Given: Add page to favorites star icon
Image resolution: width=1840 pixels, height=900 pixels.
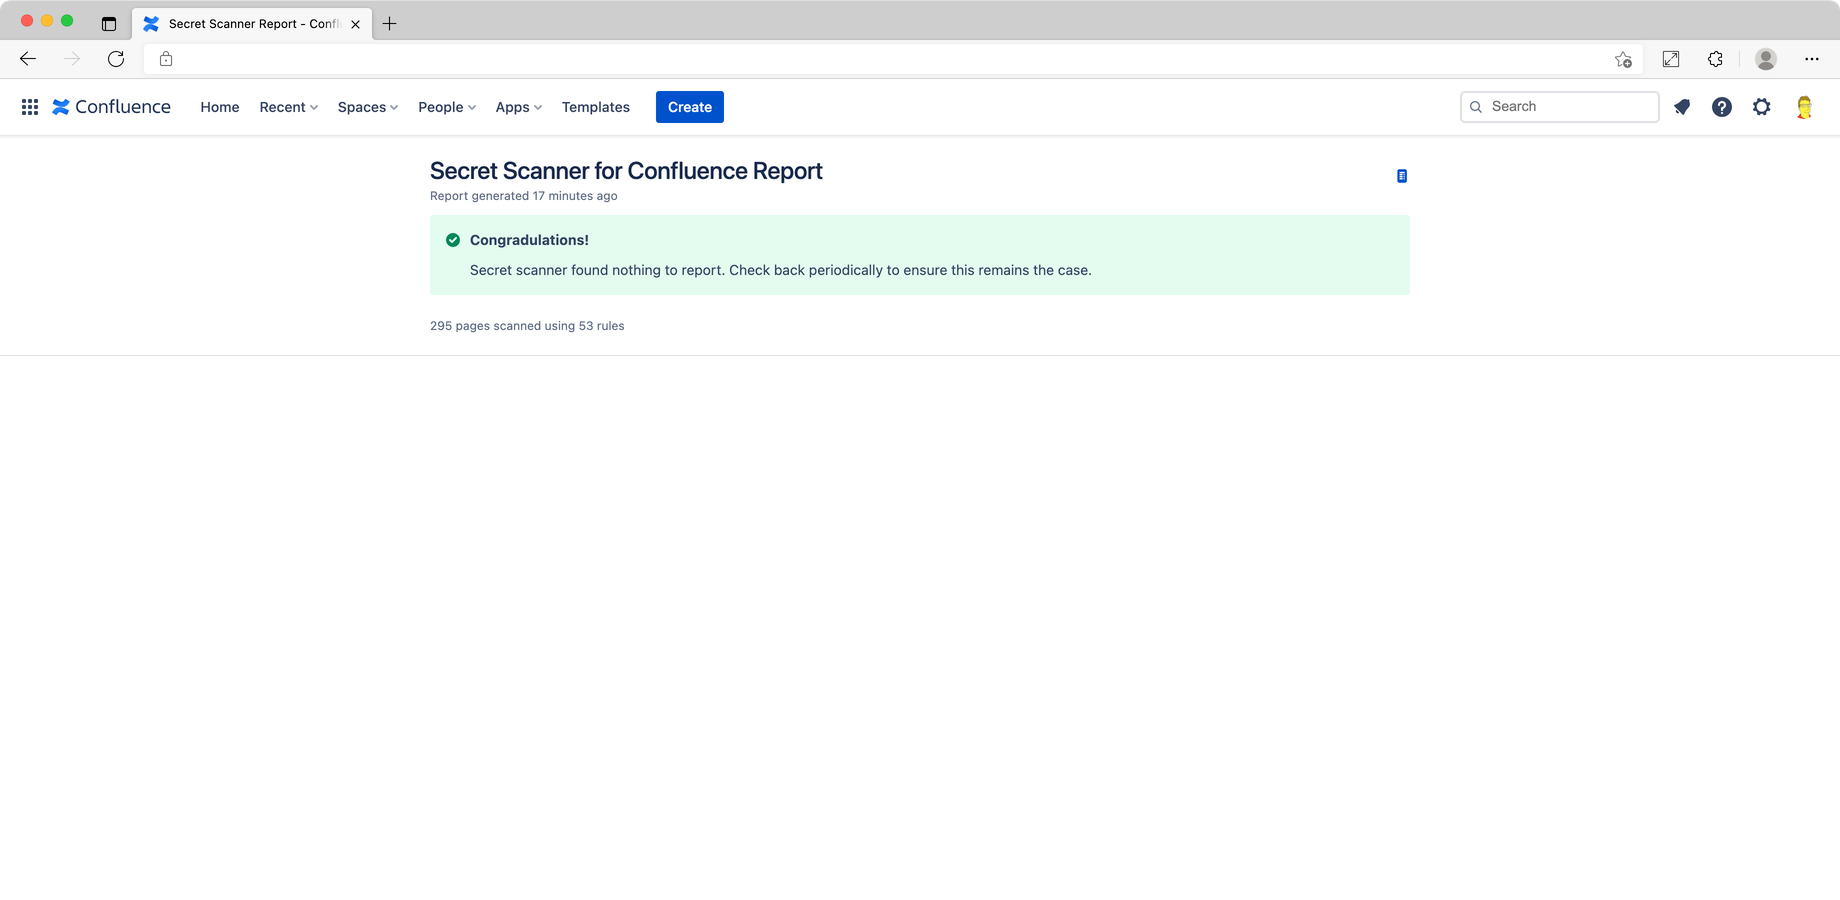Looking at the screenshot, I should click(x=1623, y=60).
